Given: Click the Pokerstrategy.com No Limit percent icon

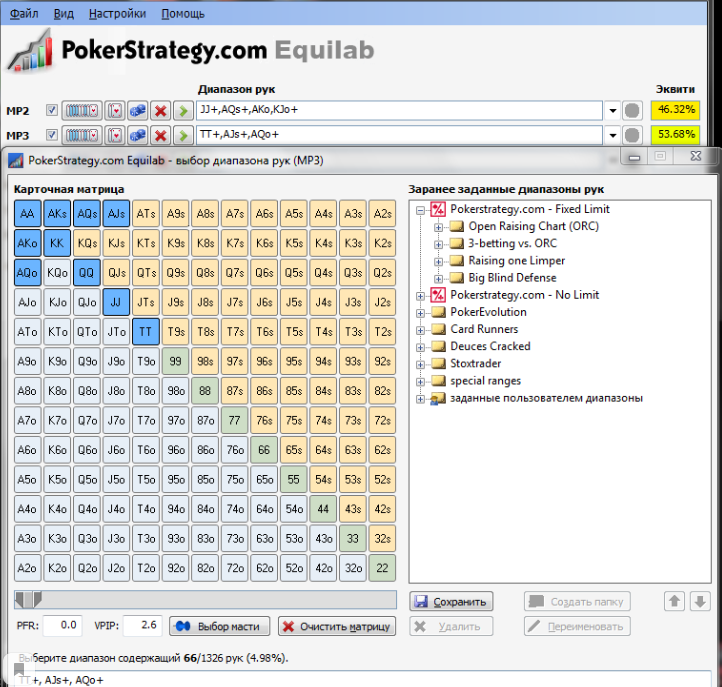Looking at the screenshot, I should [x=438, y=295].
